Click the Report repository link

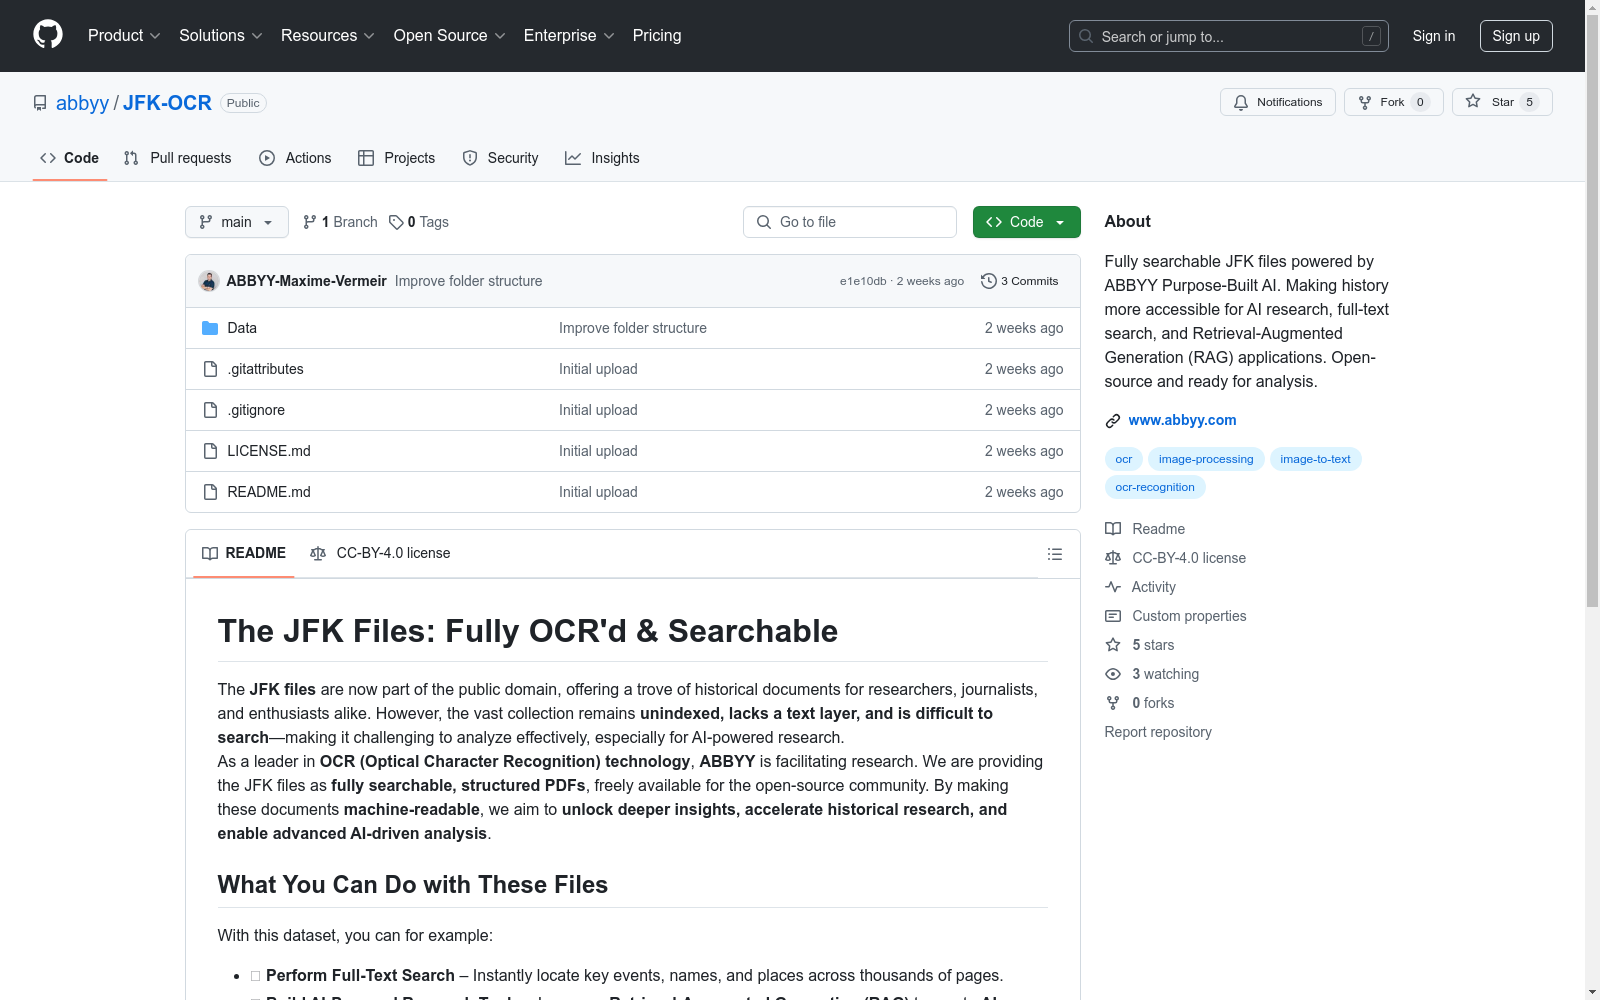1158,732
